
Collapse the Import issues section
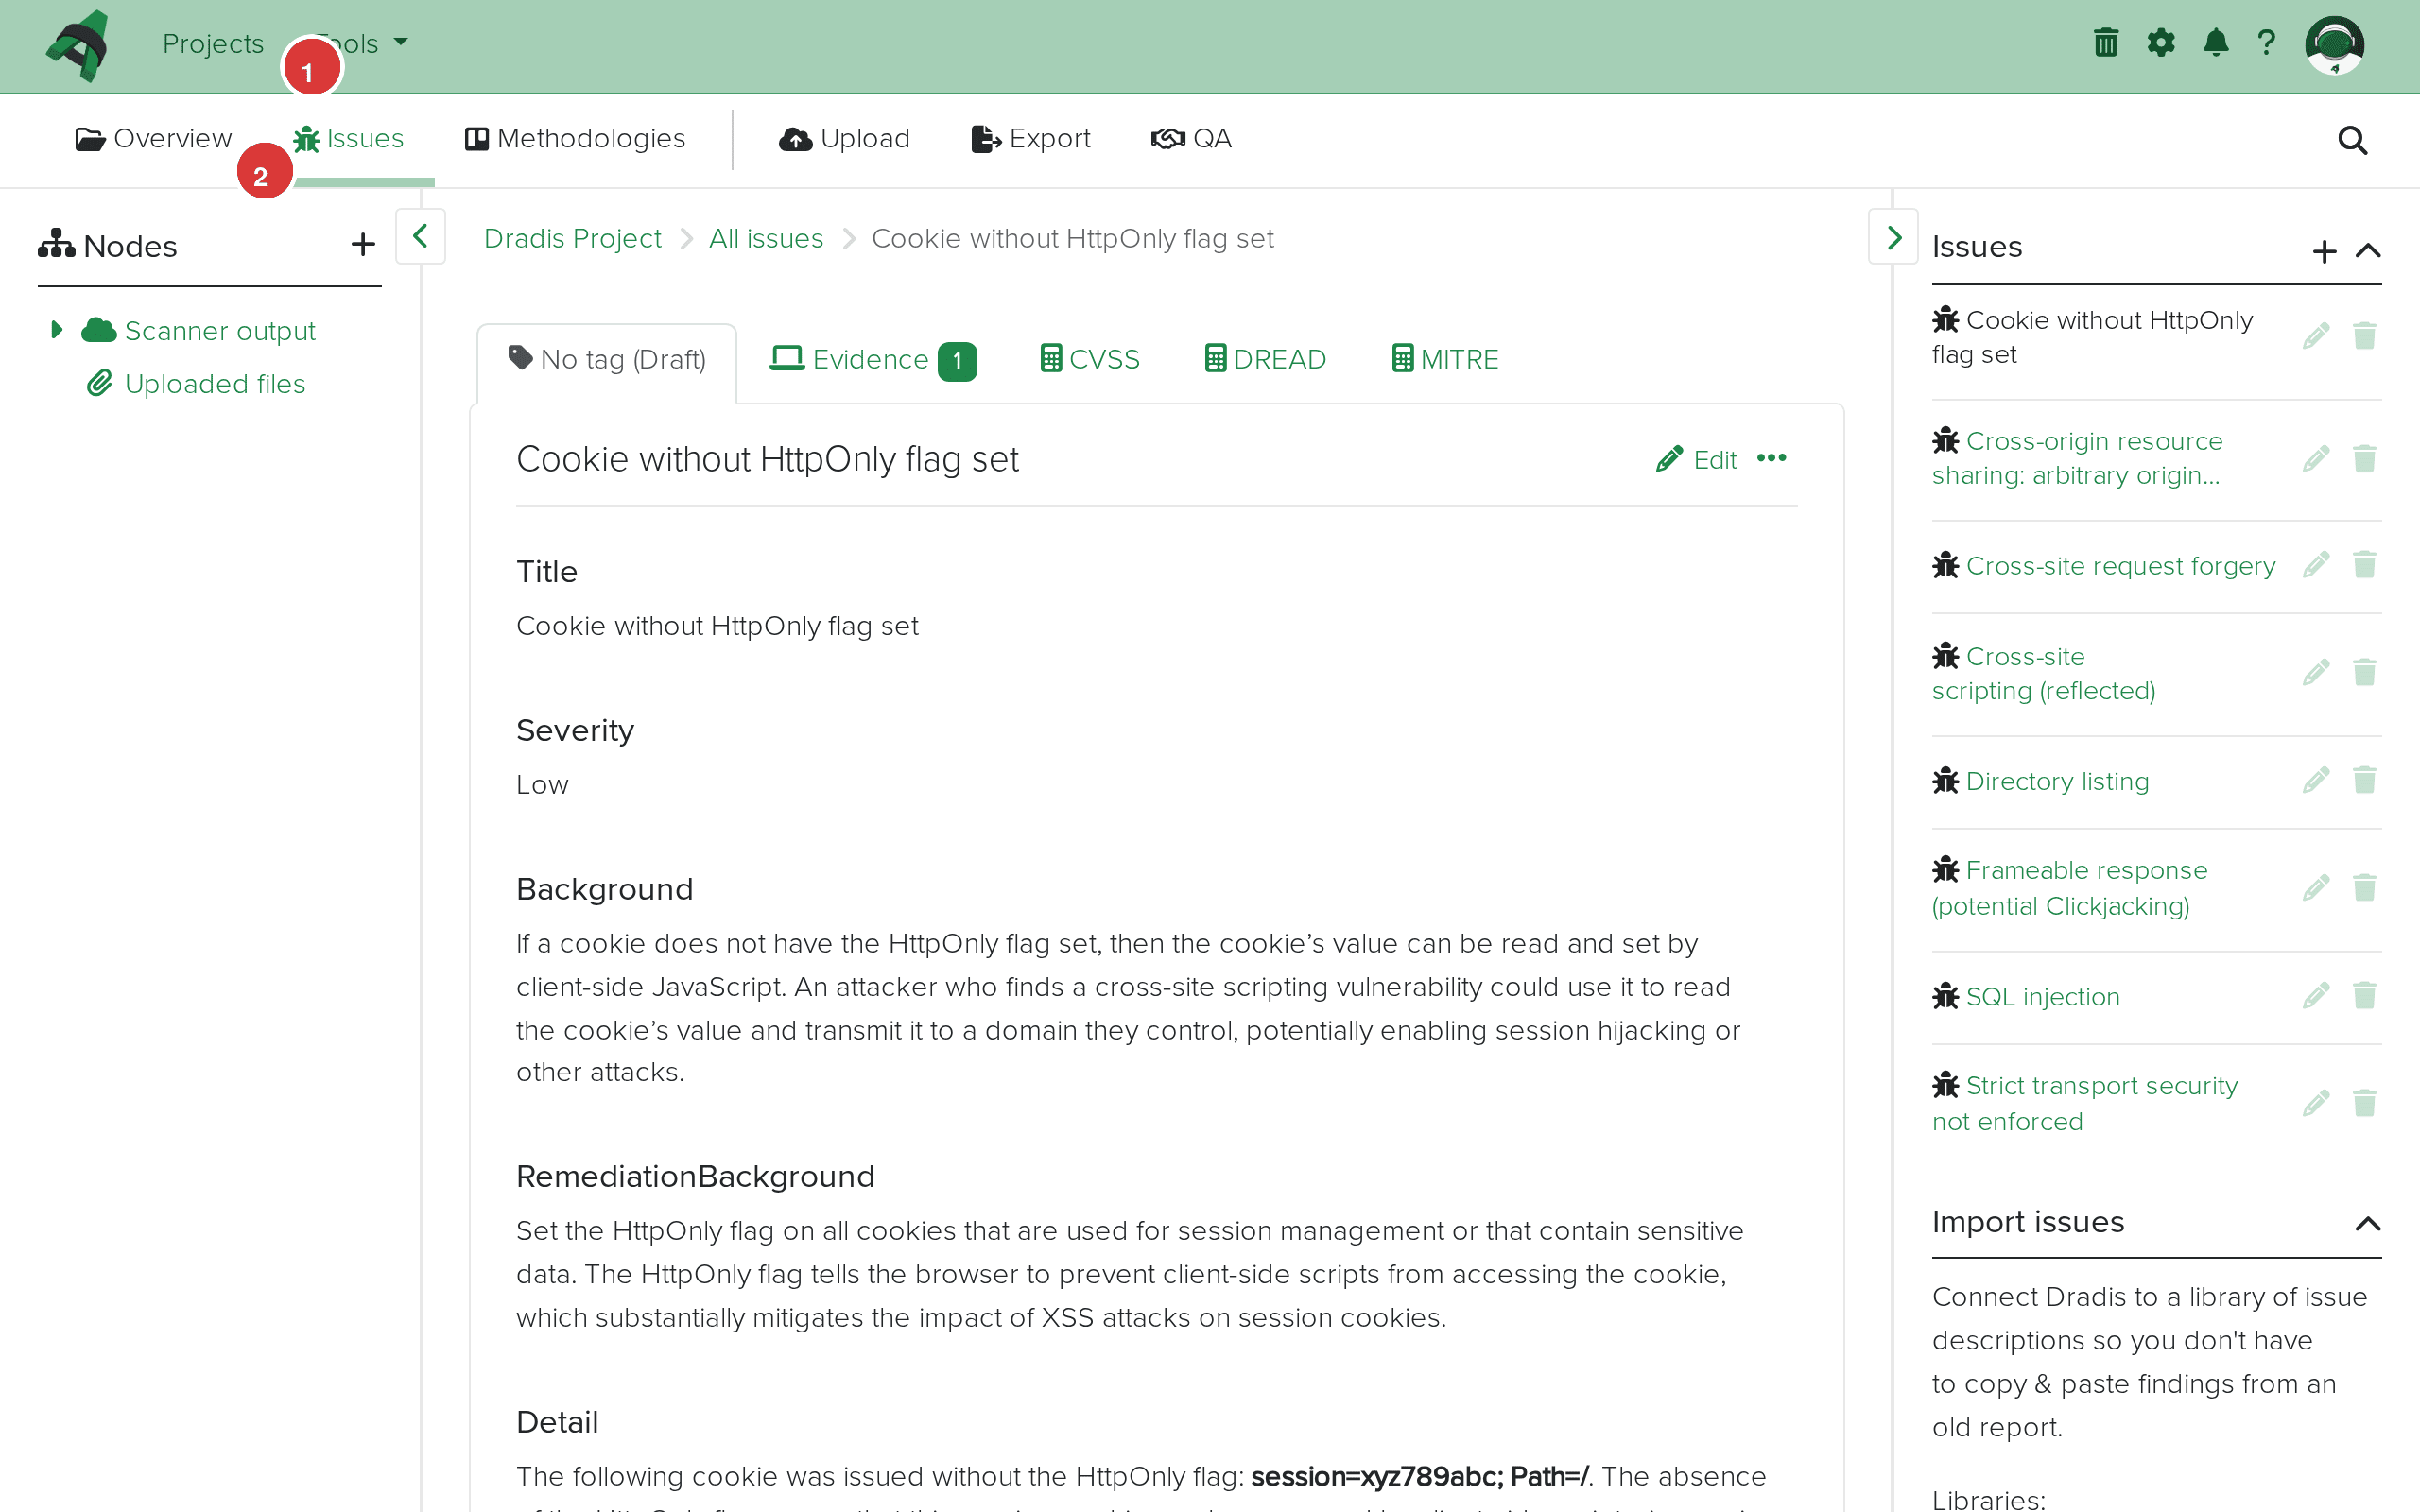coord(2367,1224)
